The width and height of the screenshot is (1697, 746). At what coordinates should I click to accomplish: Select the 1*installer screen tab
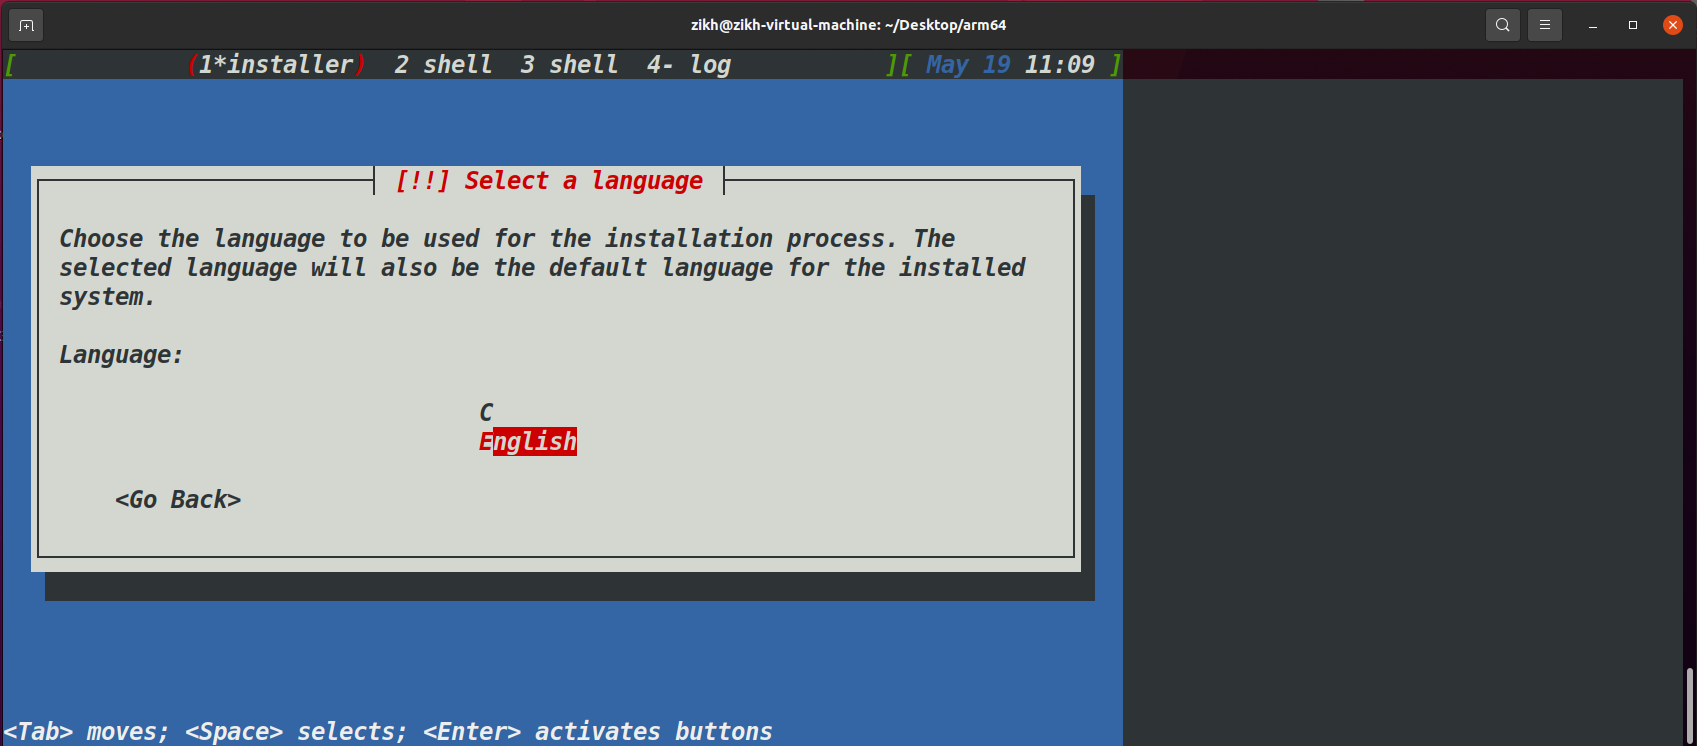coord(276,65)
